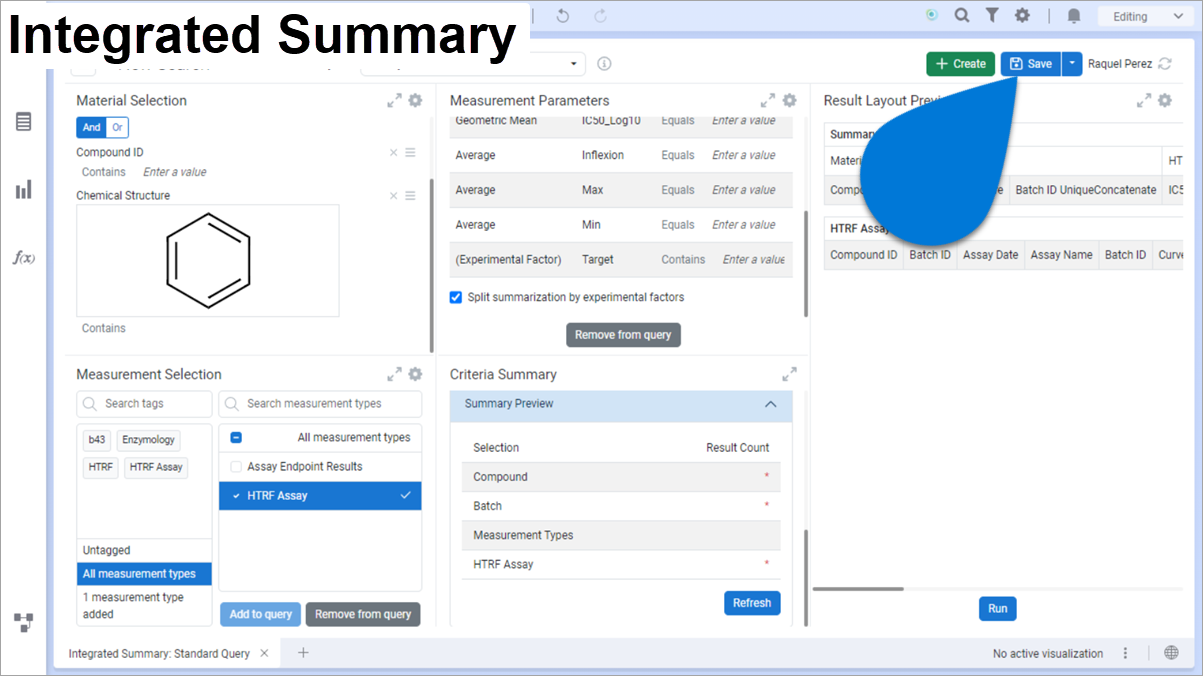Open the gear icon on Material Selection panel
1203x676 pixels.
pos(415,100)
